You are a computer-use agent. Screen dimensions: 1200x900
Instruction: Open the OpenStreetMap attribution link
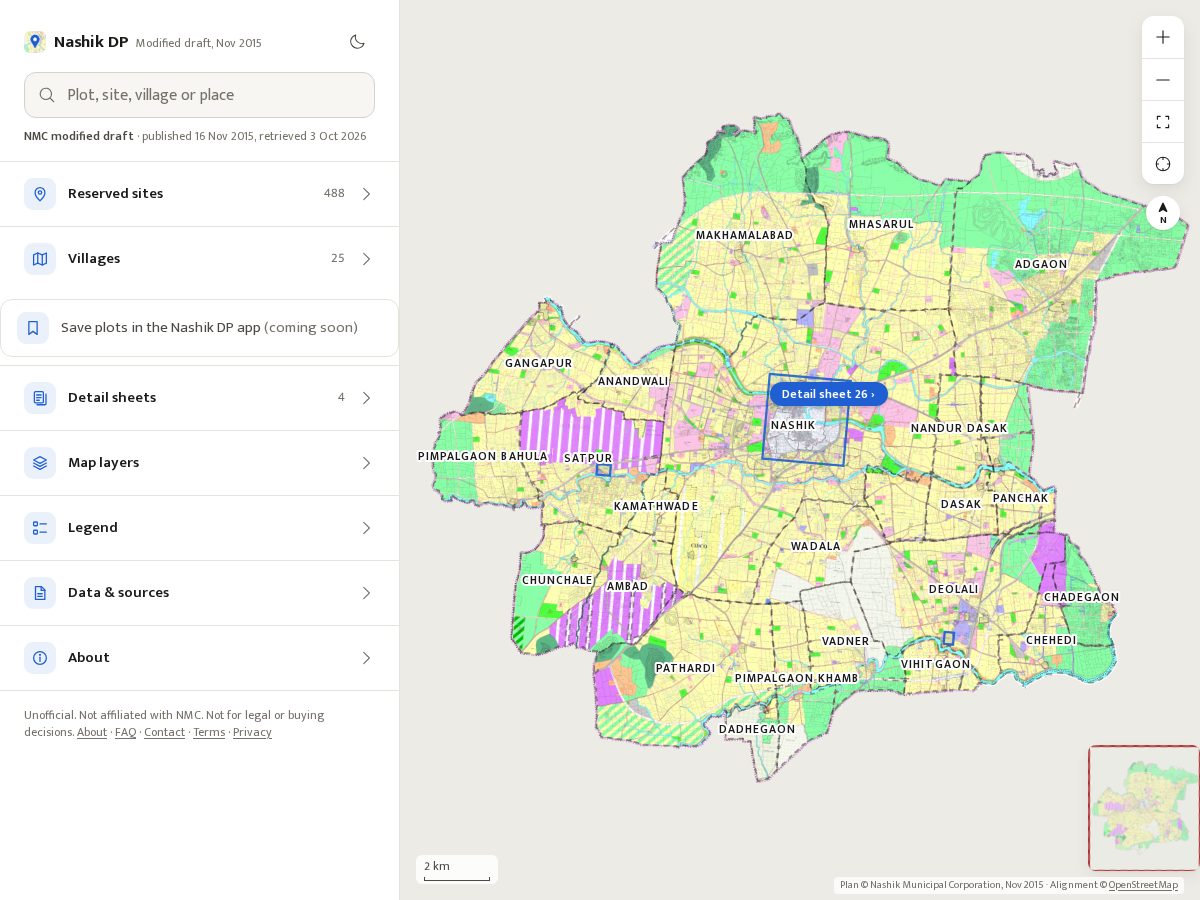click(x=1143, y=885)
